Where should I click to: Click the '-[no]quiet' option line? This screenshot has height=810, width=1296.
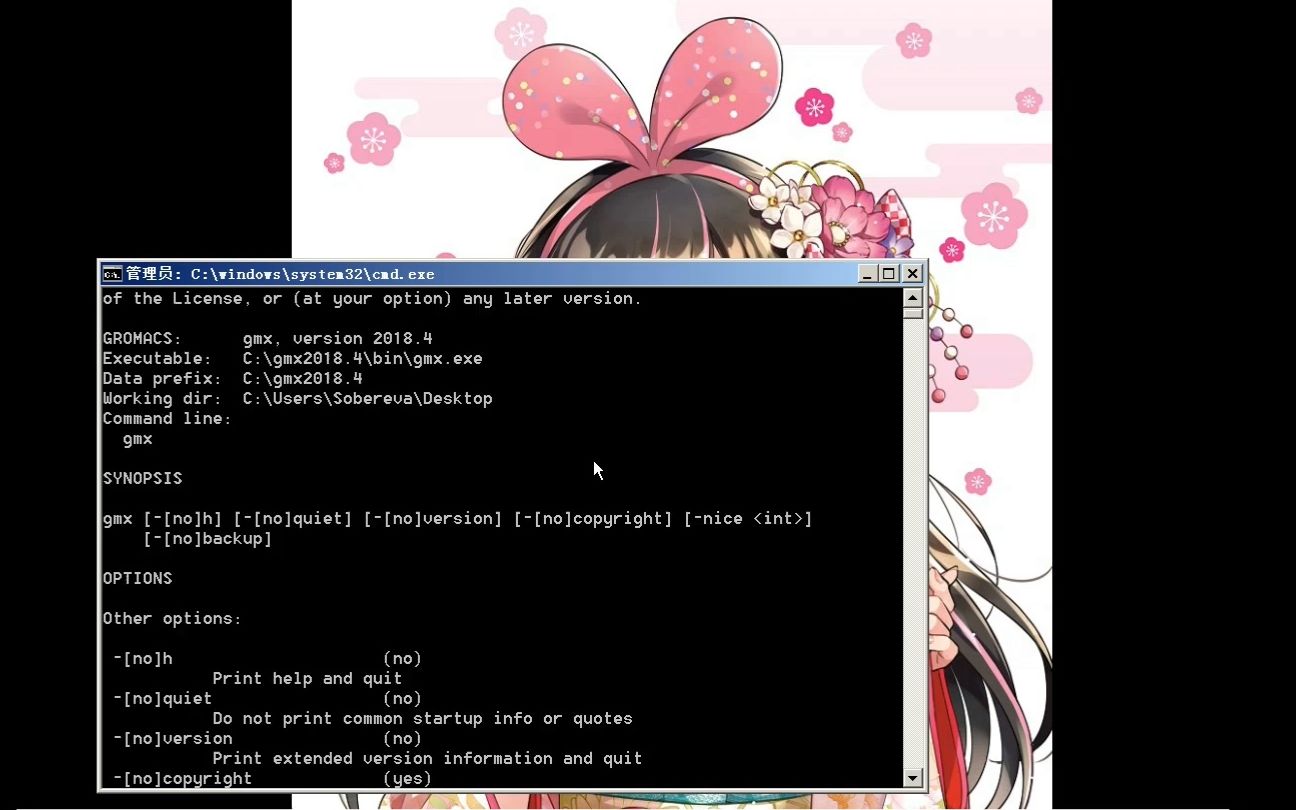pyautogui.click(x=267, y=699)
